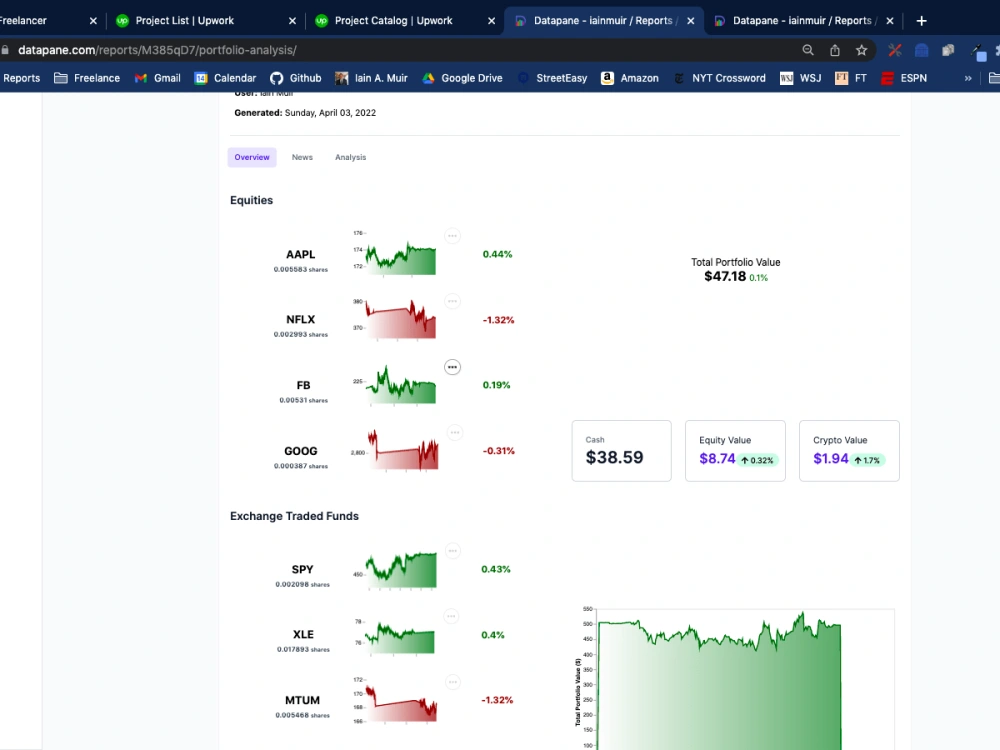Click the SPY 0.43% change value

(496, 569)
